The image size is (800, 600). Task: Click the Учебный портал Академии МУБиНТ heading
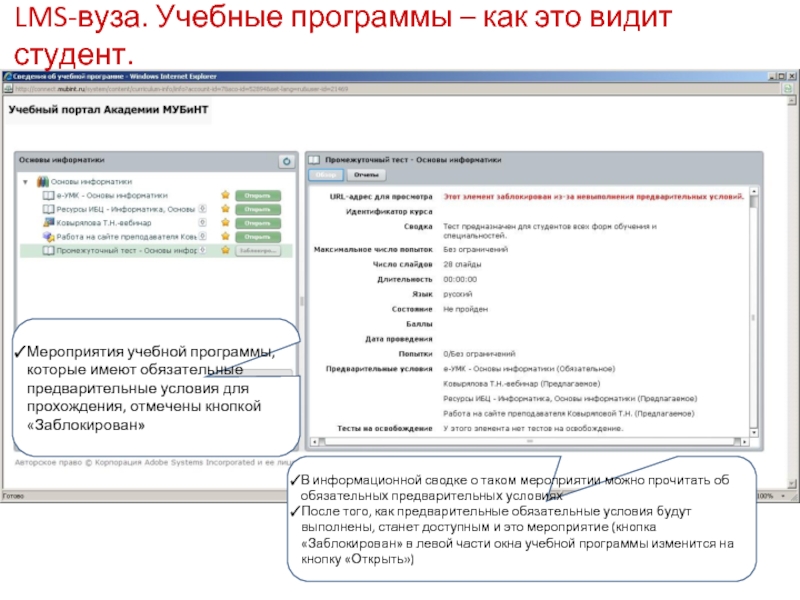point(108,110)
